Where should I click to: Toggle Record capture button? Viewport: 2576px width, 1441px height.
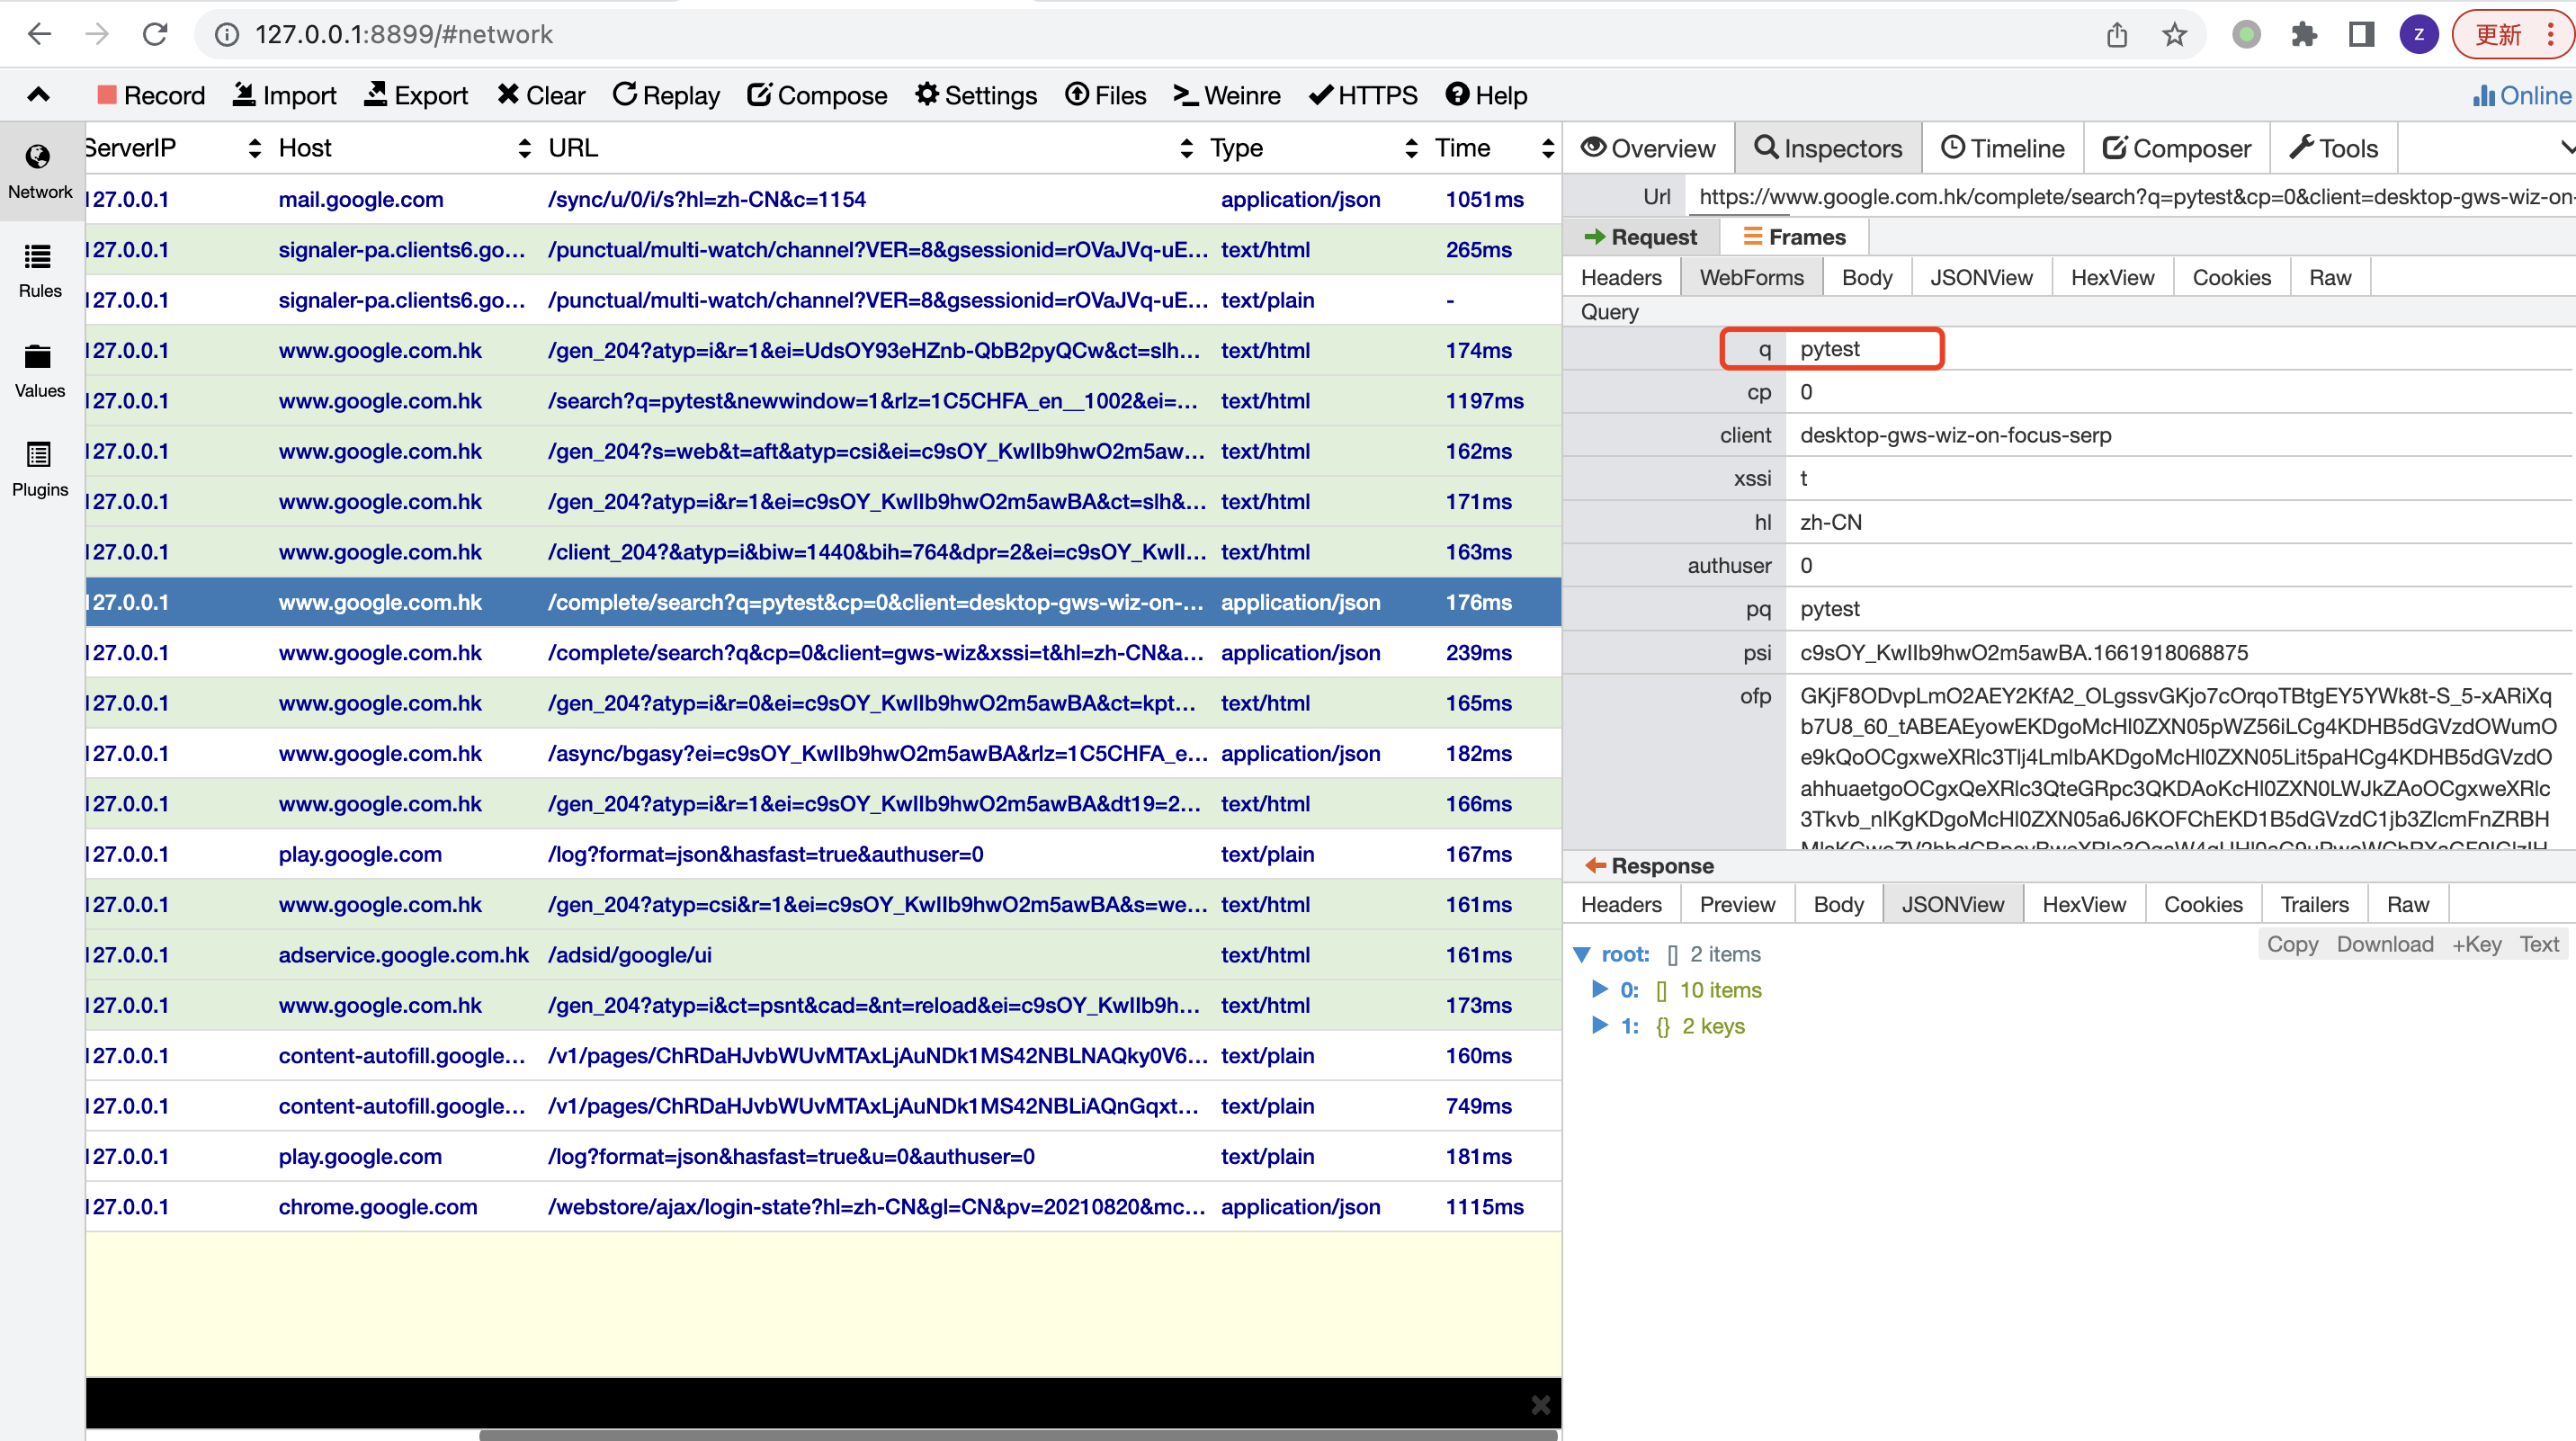151,95
